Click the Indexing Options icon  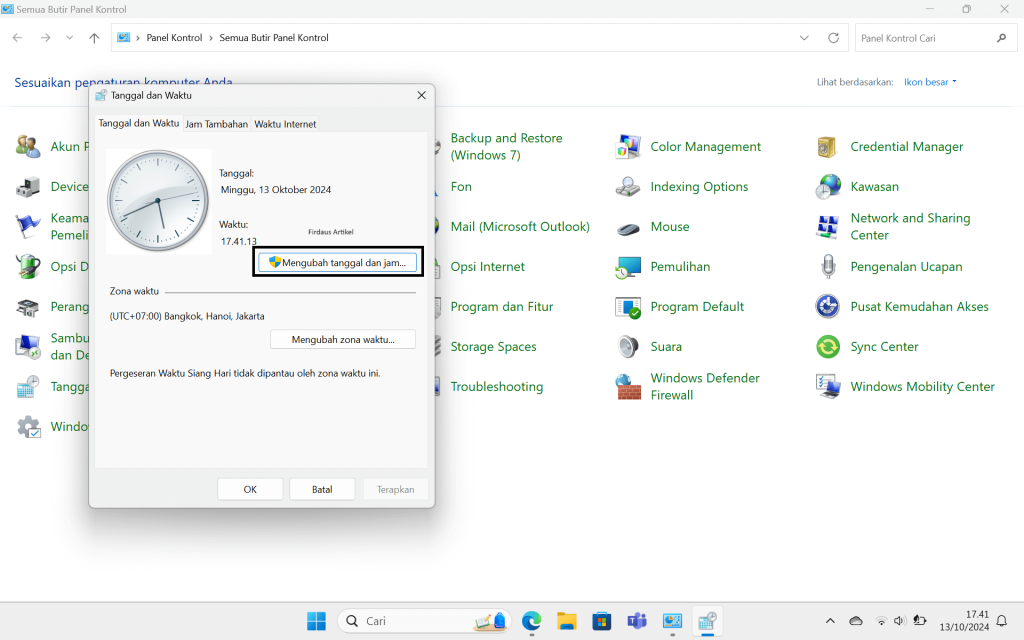coord(628,187)
